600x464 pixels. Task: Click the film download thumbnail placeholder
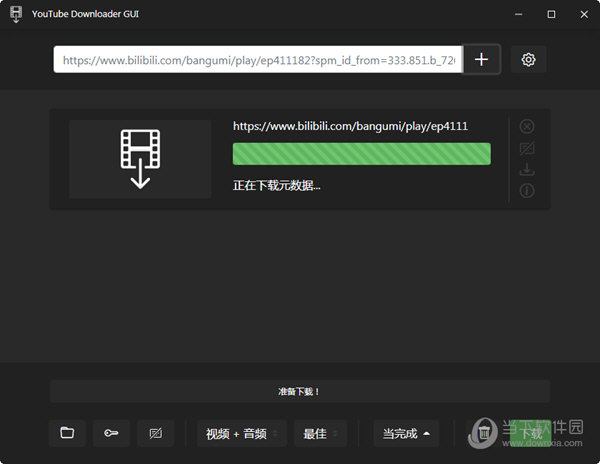coord(140,159)
